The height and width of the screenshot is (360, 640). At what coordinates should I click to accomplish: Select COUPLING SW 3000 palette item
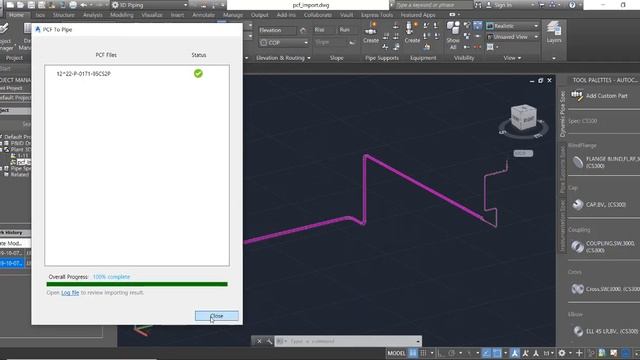tap(604, 247)
